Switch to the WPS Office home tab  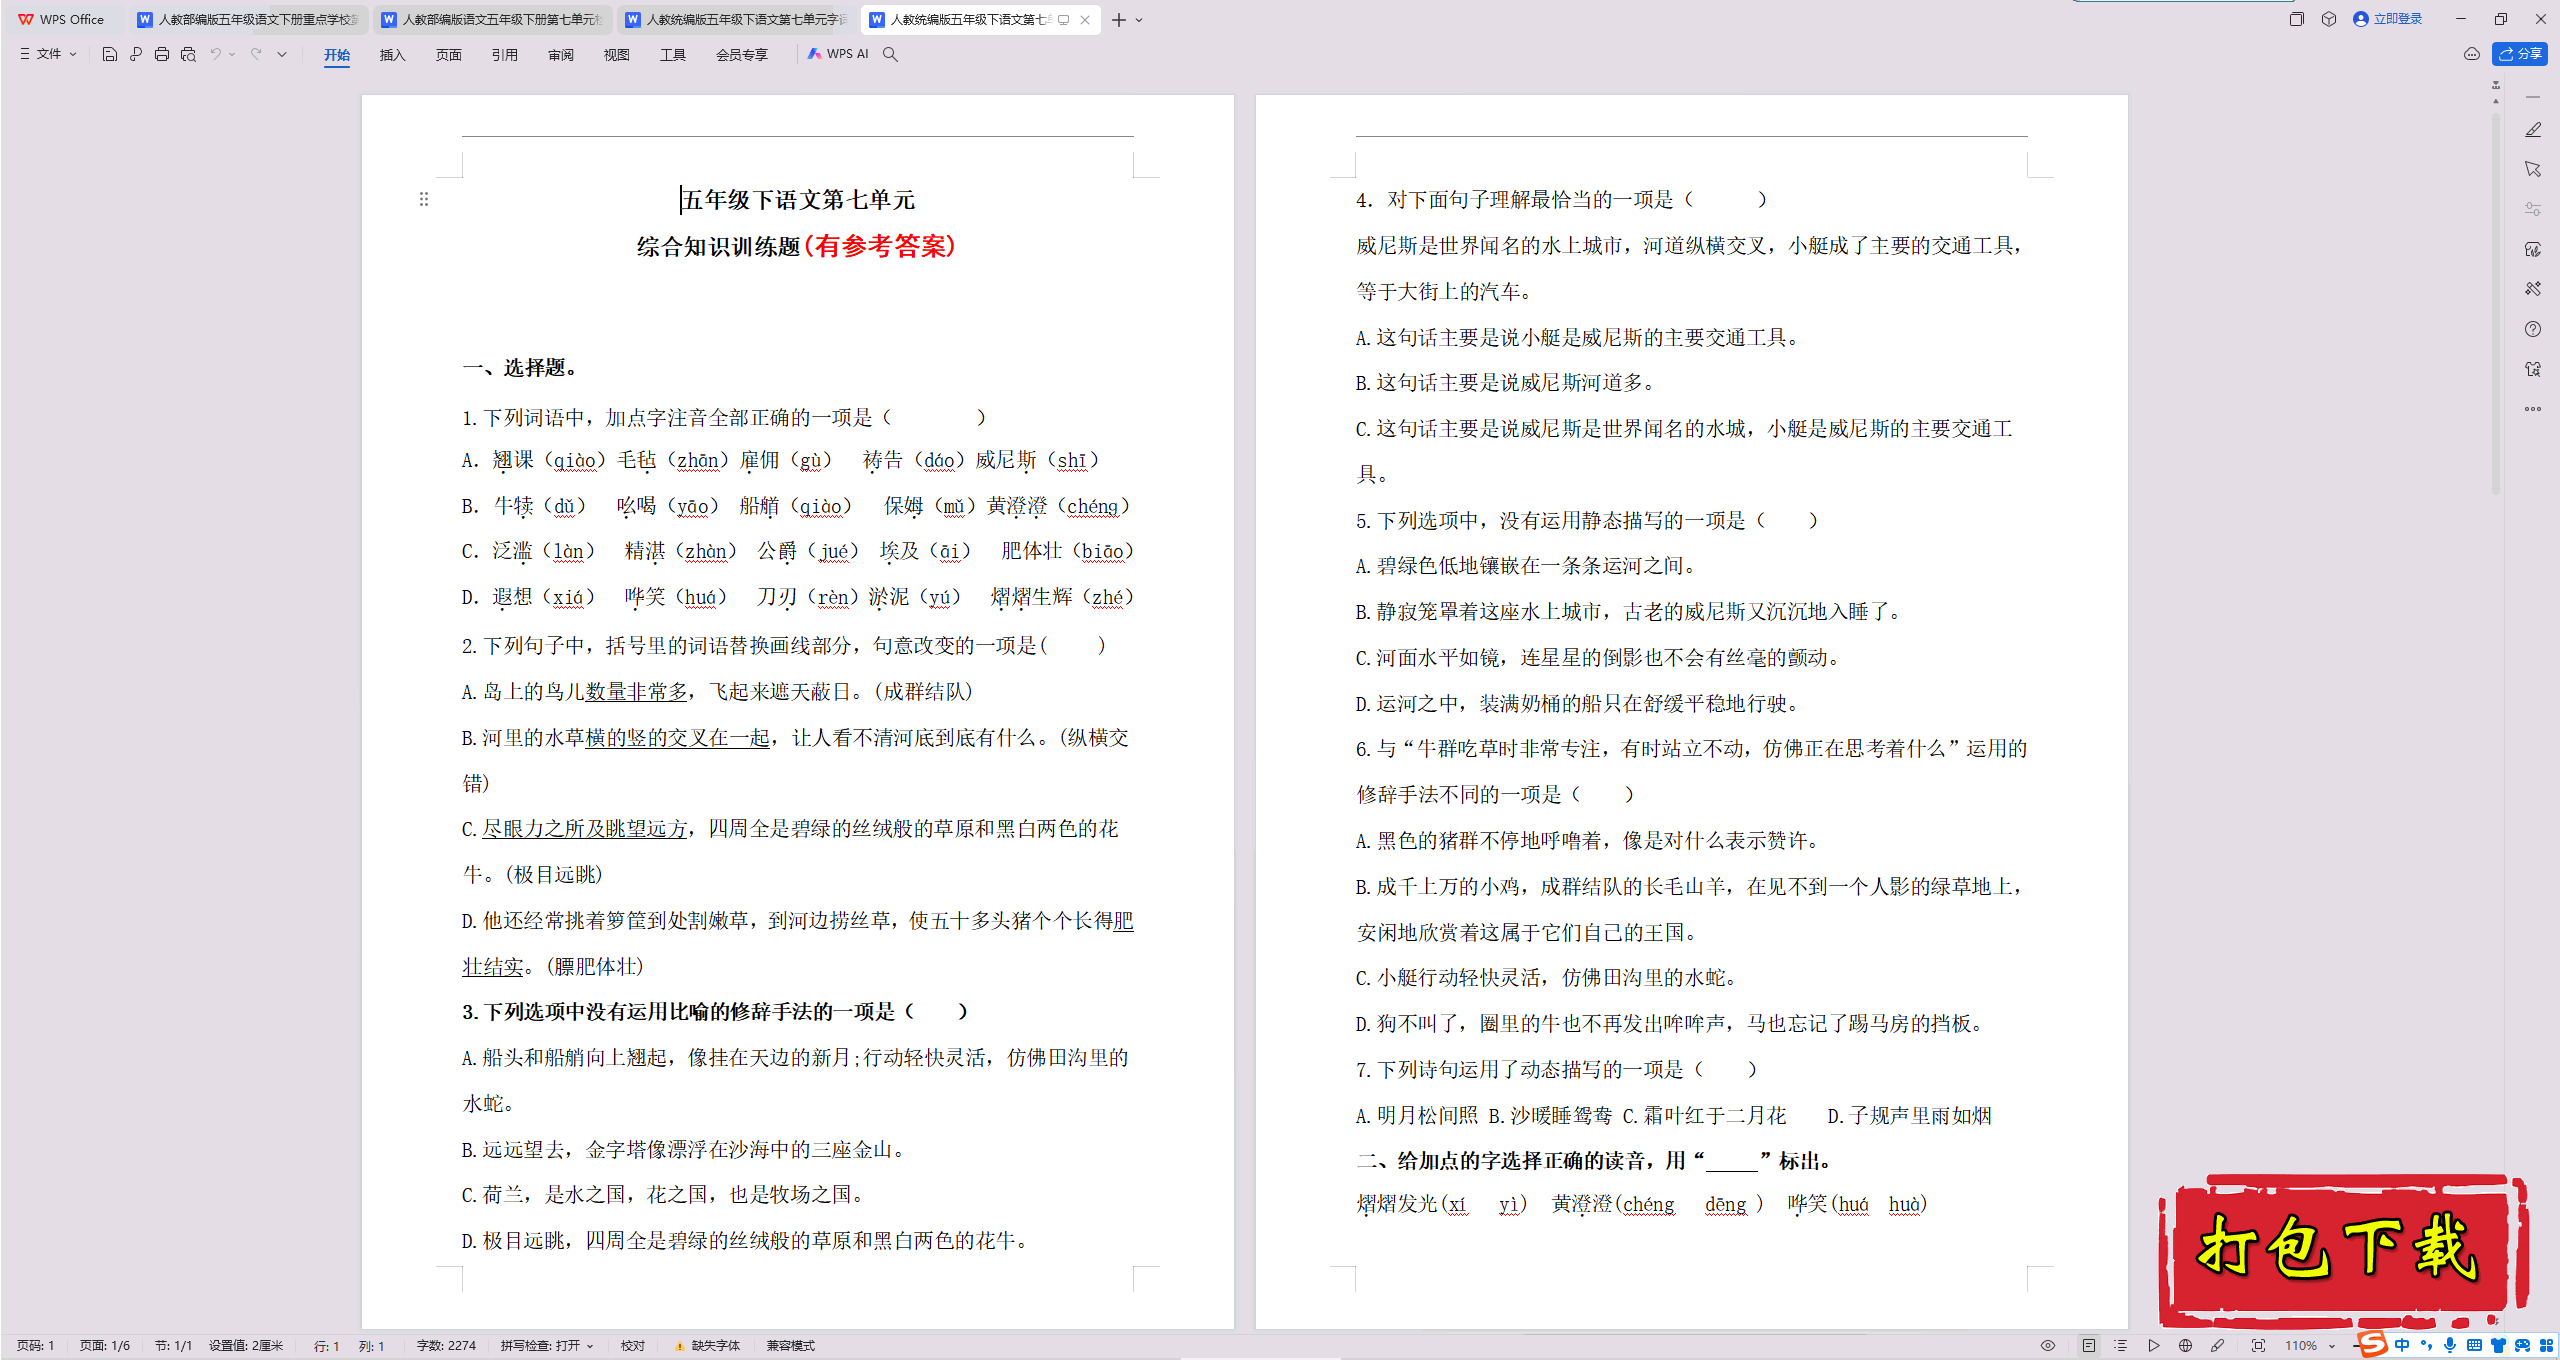(x=62, y=19)
